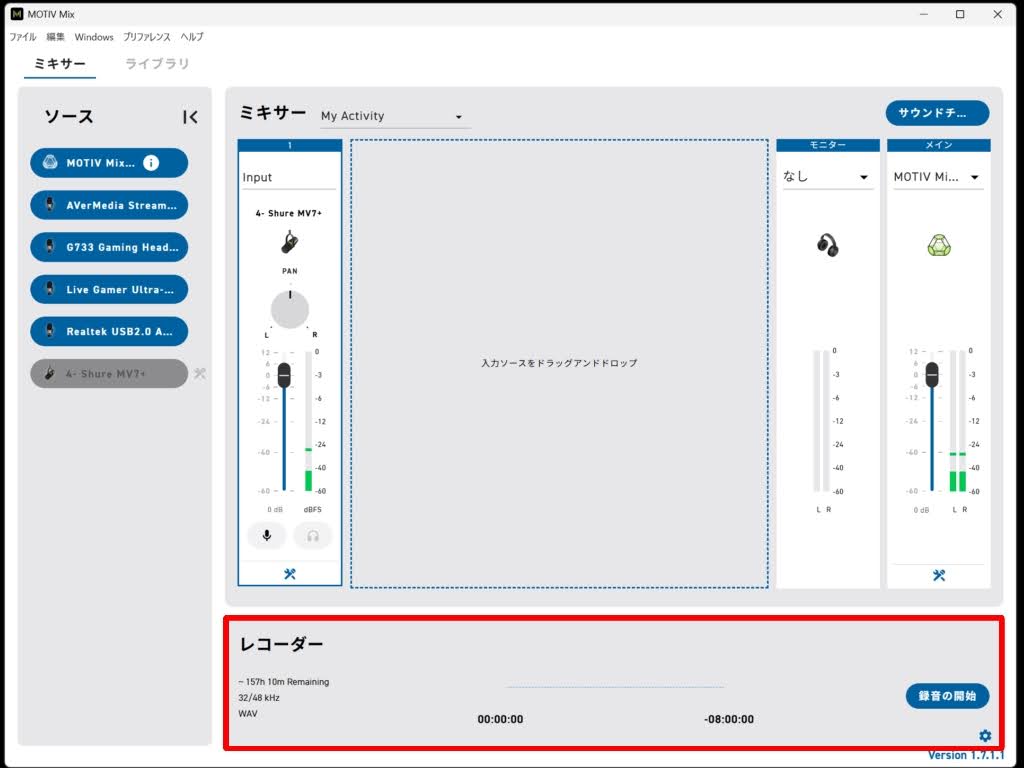Click the monitor headphones icon
The image size is (1024, 768).
[827, 245]
